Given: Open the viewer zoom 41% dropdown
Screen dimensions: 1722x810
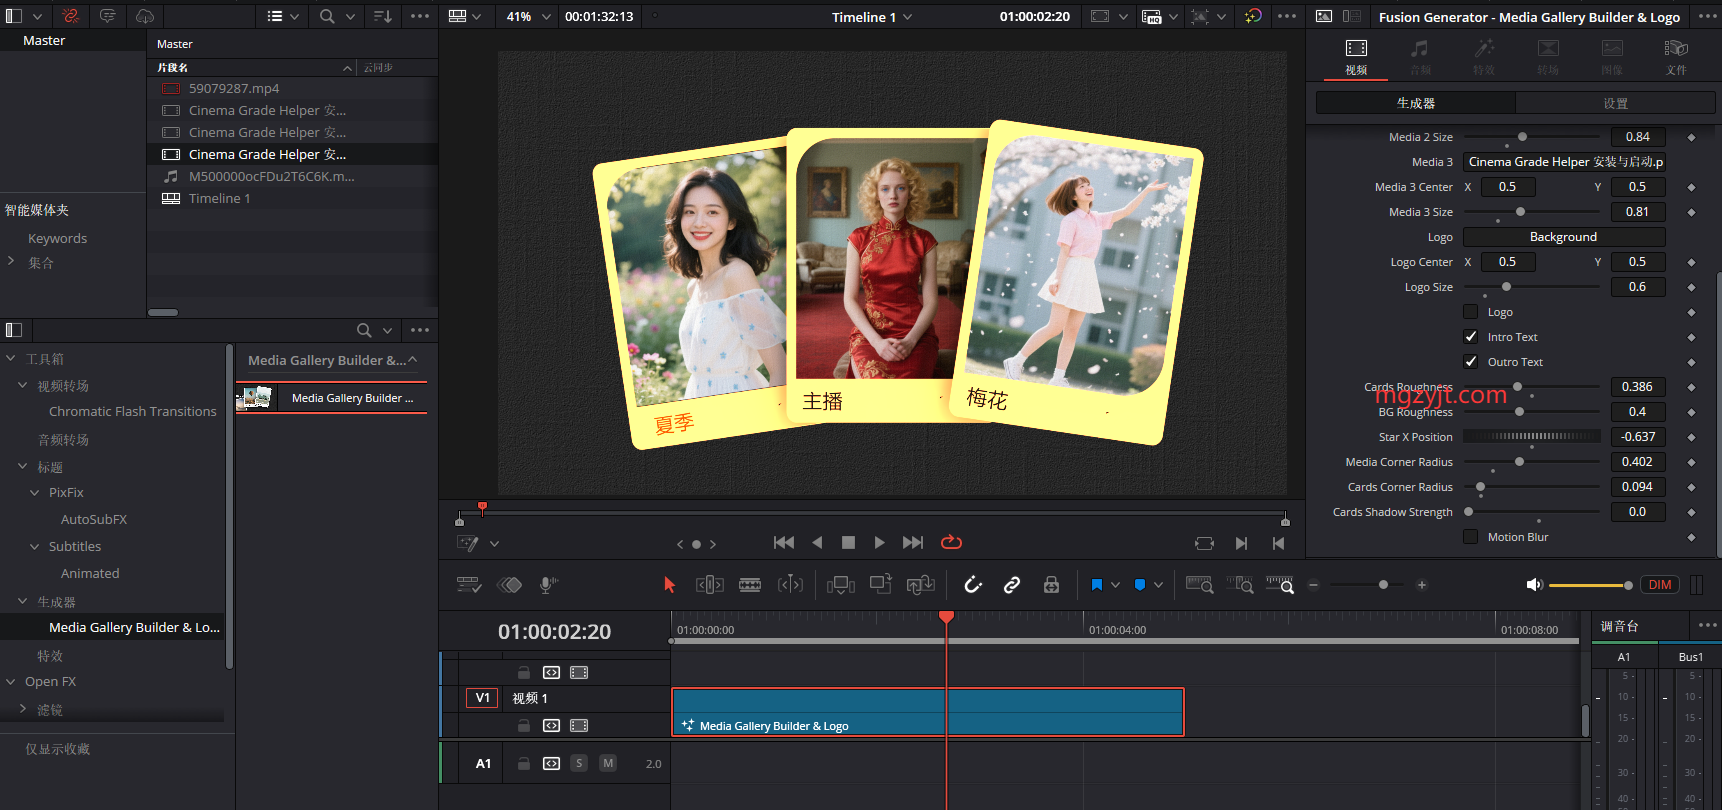Looking at the screenshot, I should pyautogui.click(x=546, y=17).
